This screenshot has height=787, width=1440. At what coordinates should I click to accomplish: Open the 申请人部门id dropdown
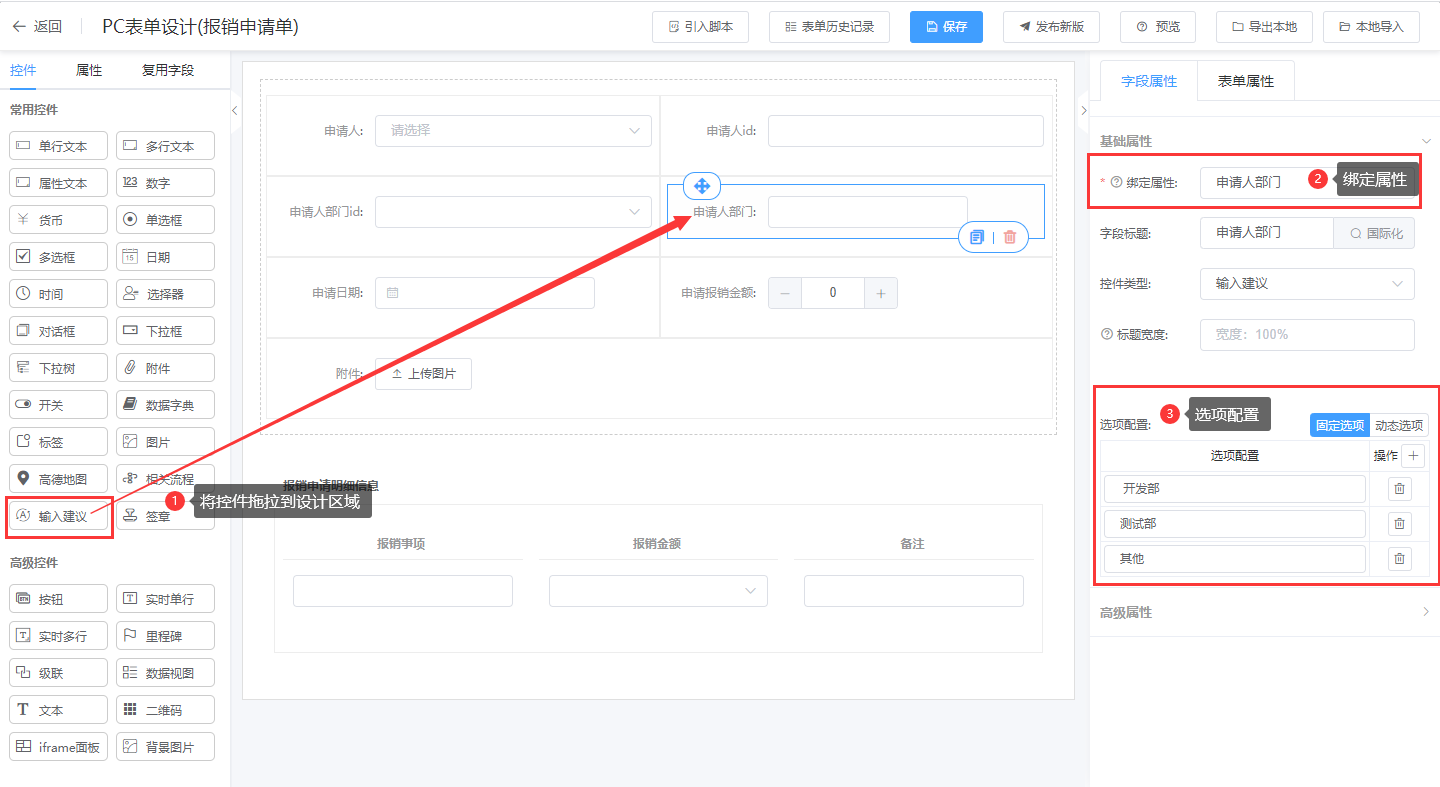coord(513,212)
